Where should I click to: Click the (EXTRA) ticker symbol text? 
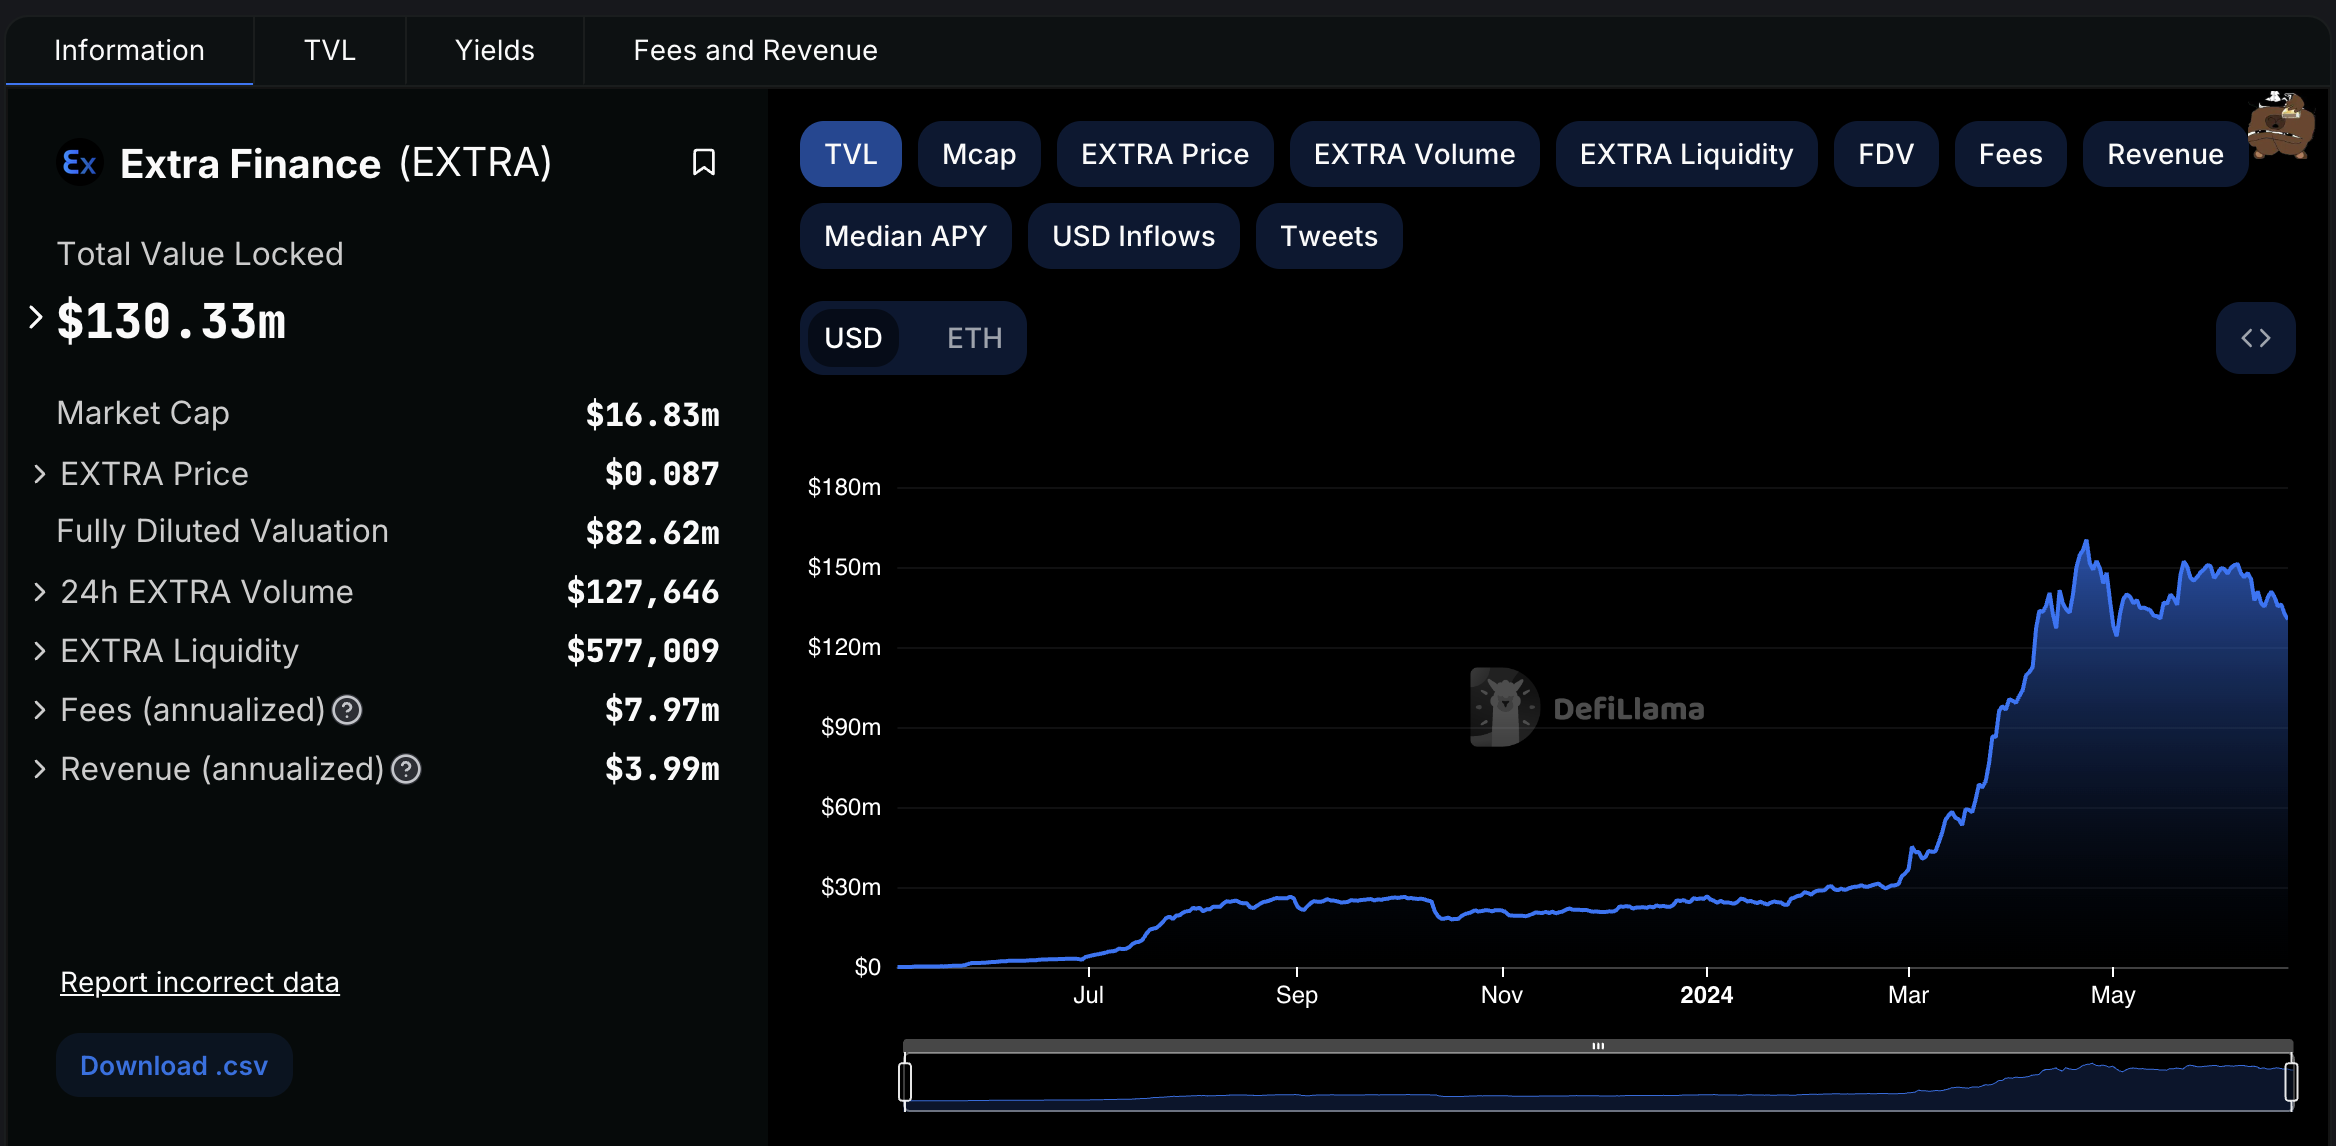(x=475, y=162)
